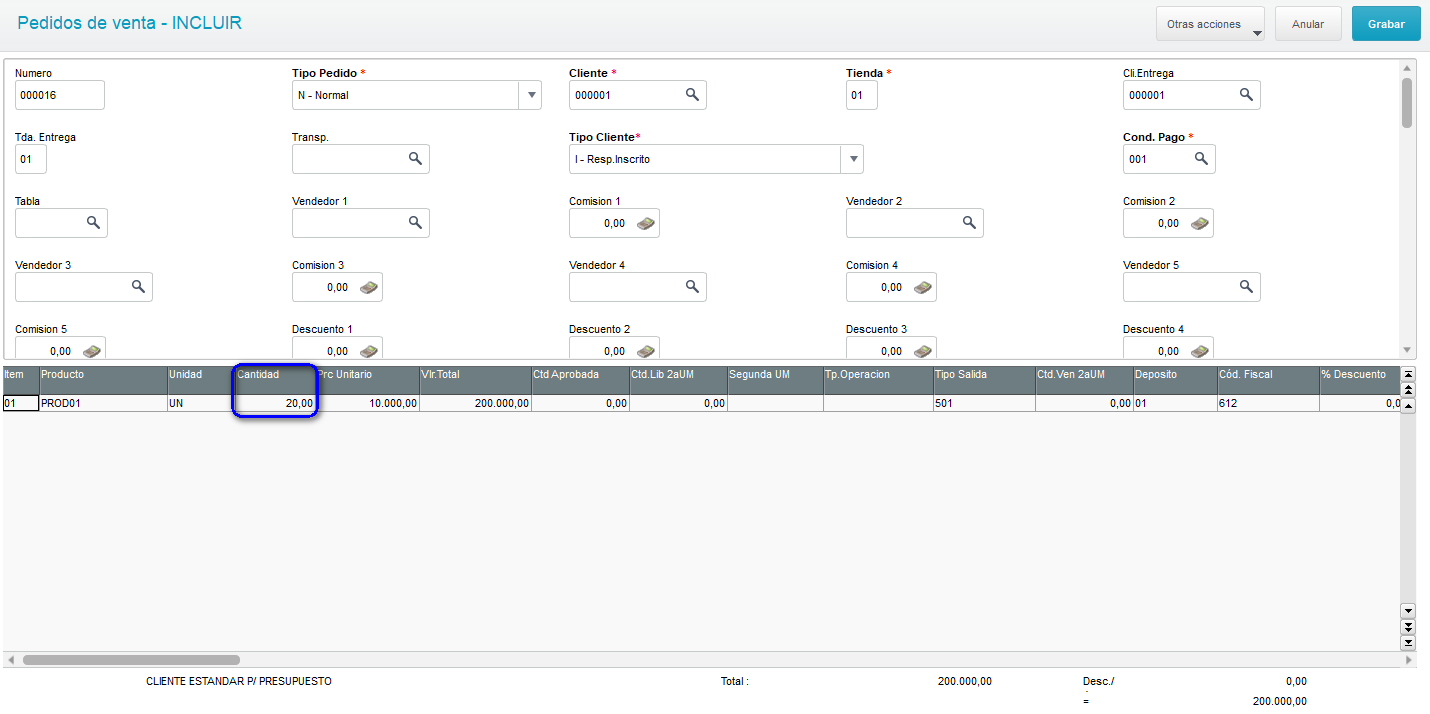Click the Tda. Entrega input field
The image size is (1430, 714).
tap(31, 159)
